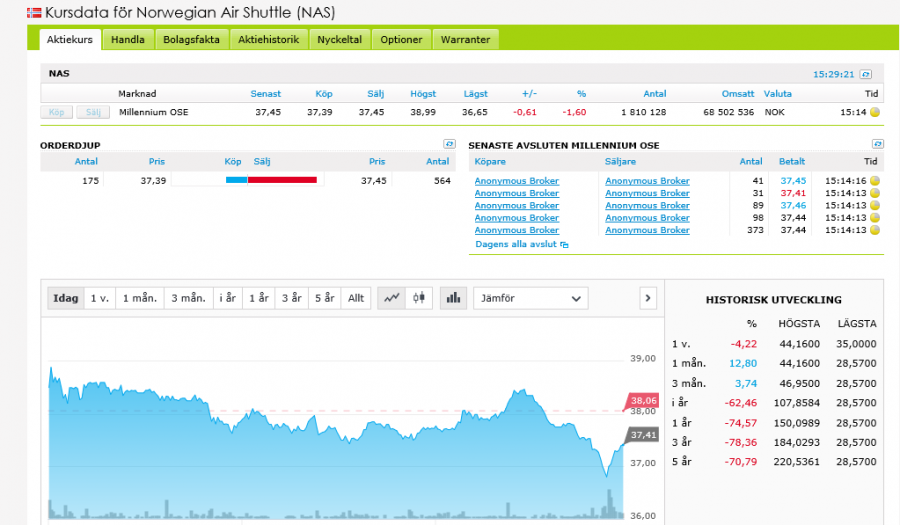This screenshot has width=900, height=525.
Task: Click the red sell side depth bar
Action: (x=282, y=180)
